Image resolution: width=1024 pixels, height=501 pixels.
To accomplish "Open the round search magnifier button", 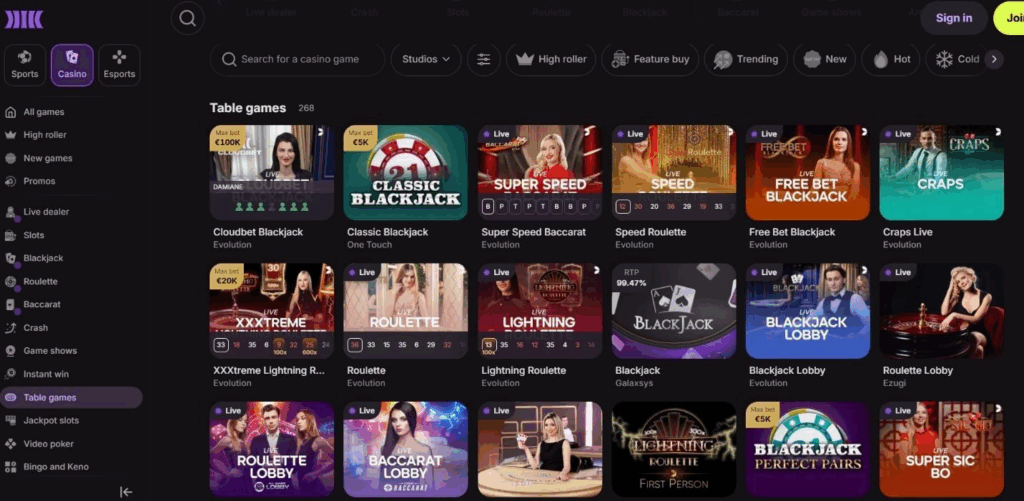I will tap(187, 18).
